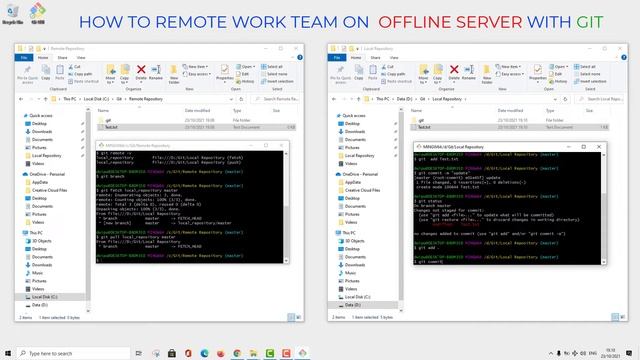Open Microsoft Store from taskbar

coord(172,353)
